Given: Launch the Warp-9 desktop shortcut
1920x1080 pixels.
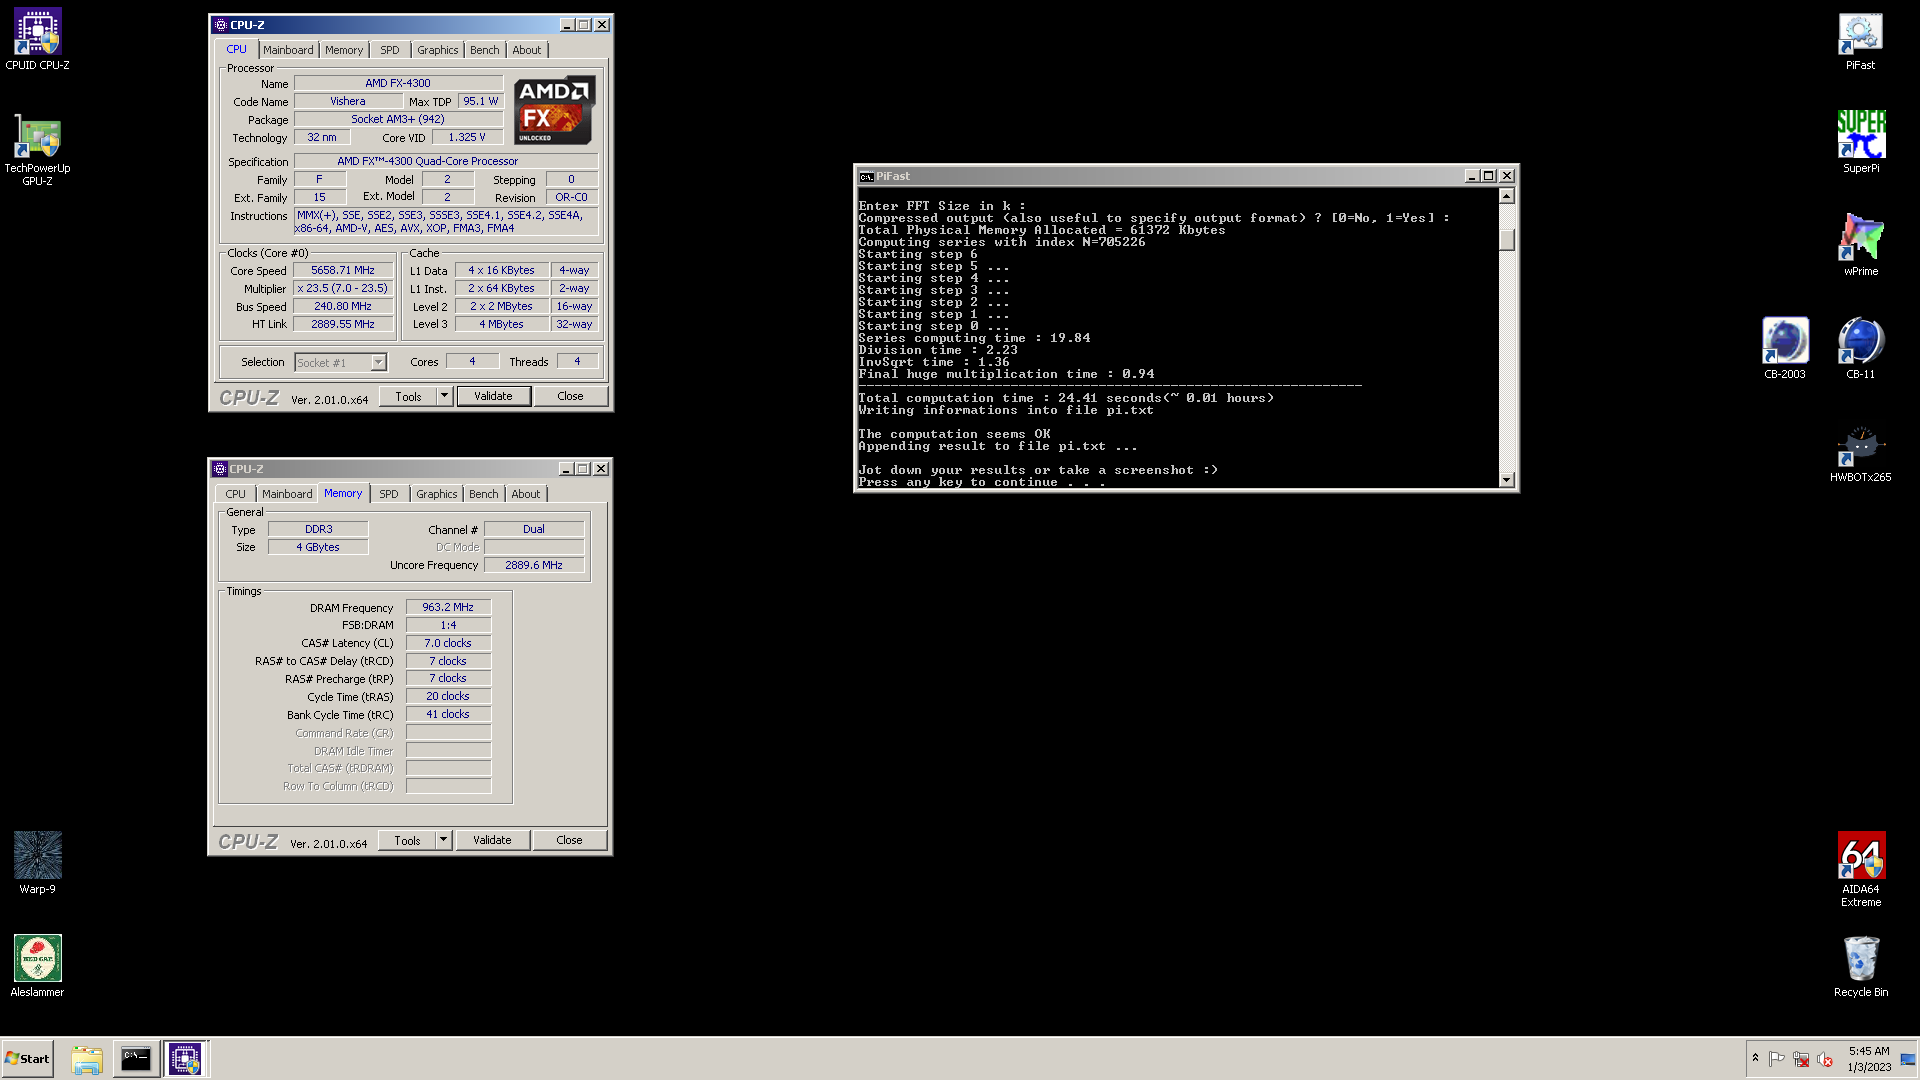Looking at the screenshot, I should 37,862.
